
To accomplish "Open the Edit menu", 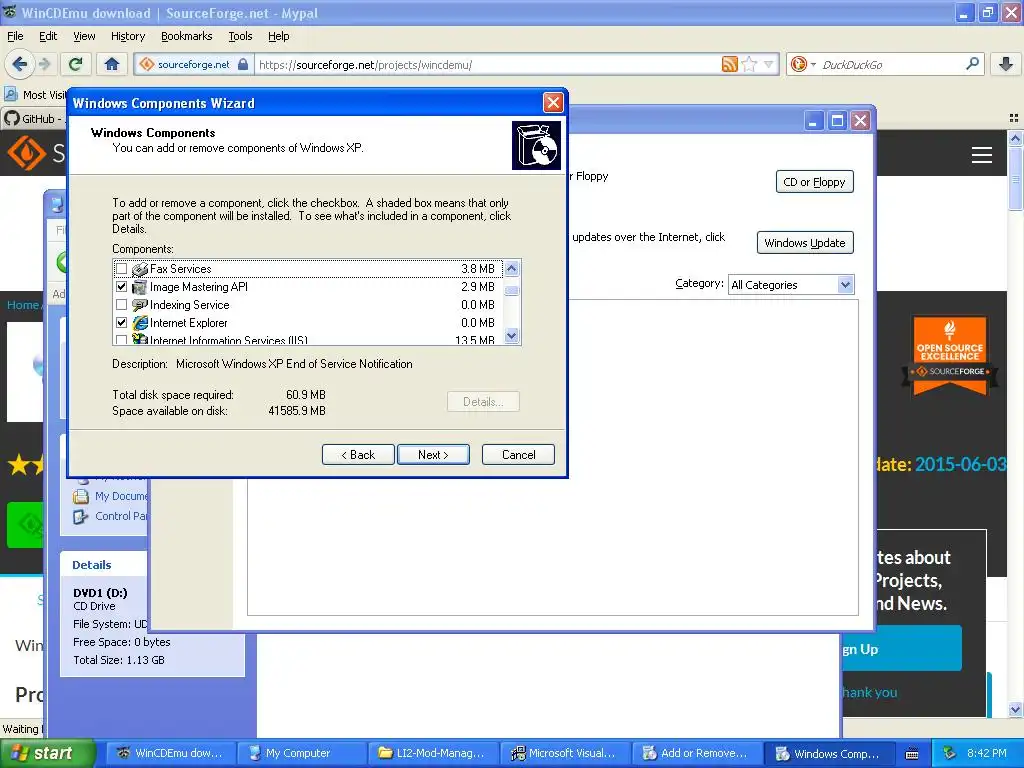I will 48,36.
